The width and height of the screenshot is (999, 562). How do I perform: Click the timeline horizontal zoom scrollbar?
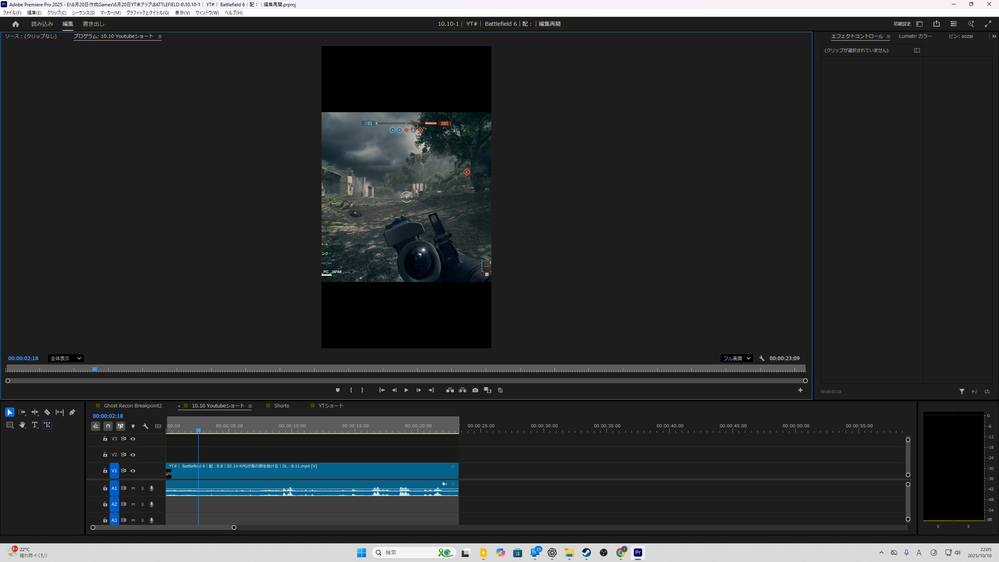(x=163, y=527)
